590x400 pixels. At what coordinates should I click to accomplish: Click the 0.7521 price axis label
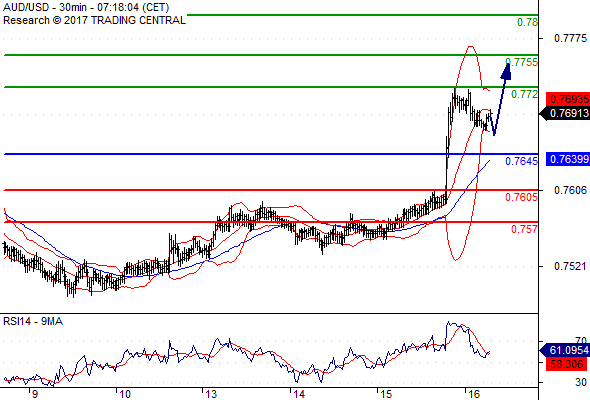point(570,266)
